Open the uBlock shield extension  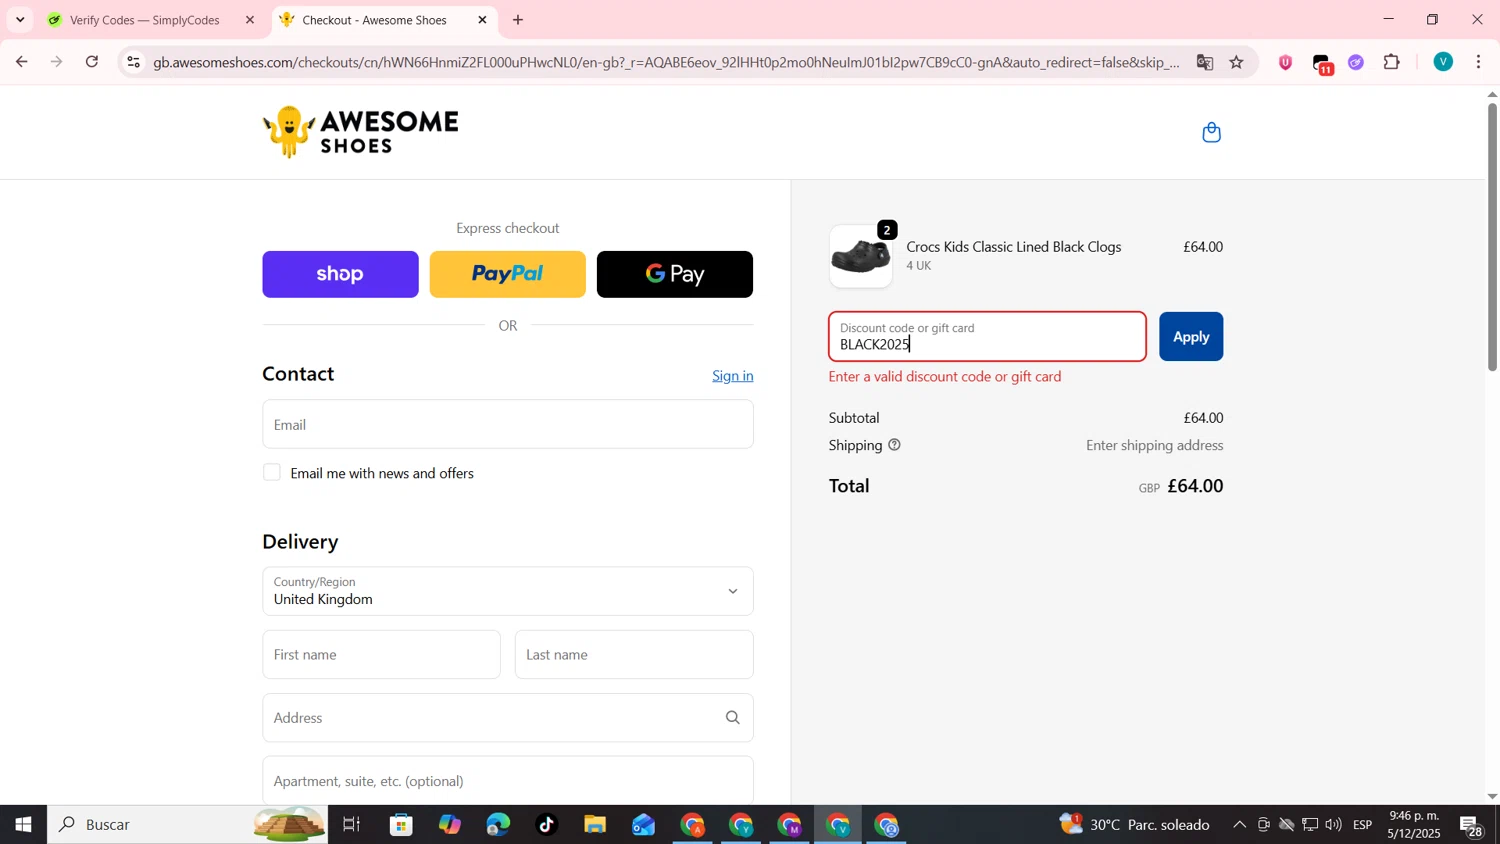coord(1286,62)
